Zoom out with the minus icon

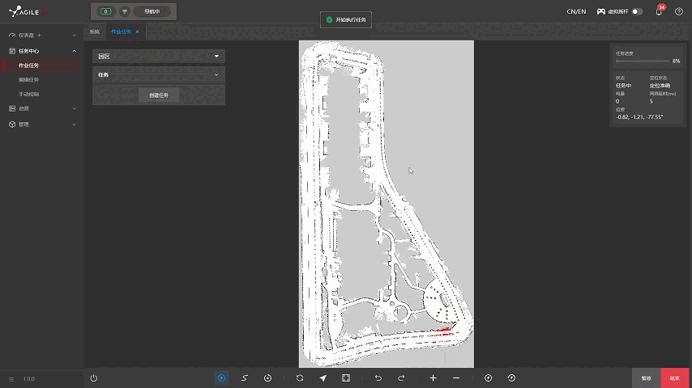(456, 378)
